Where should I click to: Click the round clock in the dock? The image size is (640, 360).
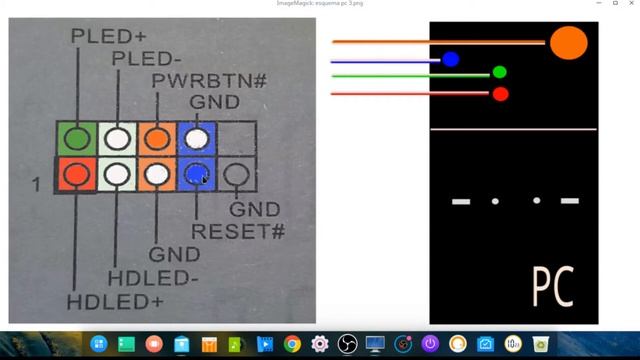tap(513, 344)
